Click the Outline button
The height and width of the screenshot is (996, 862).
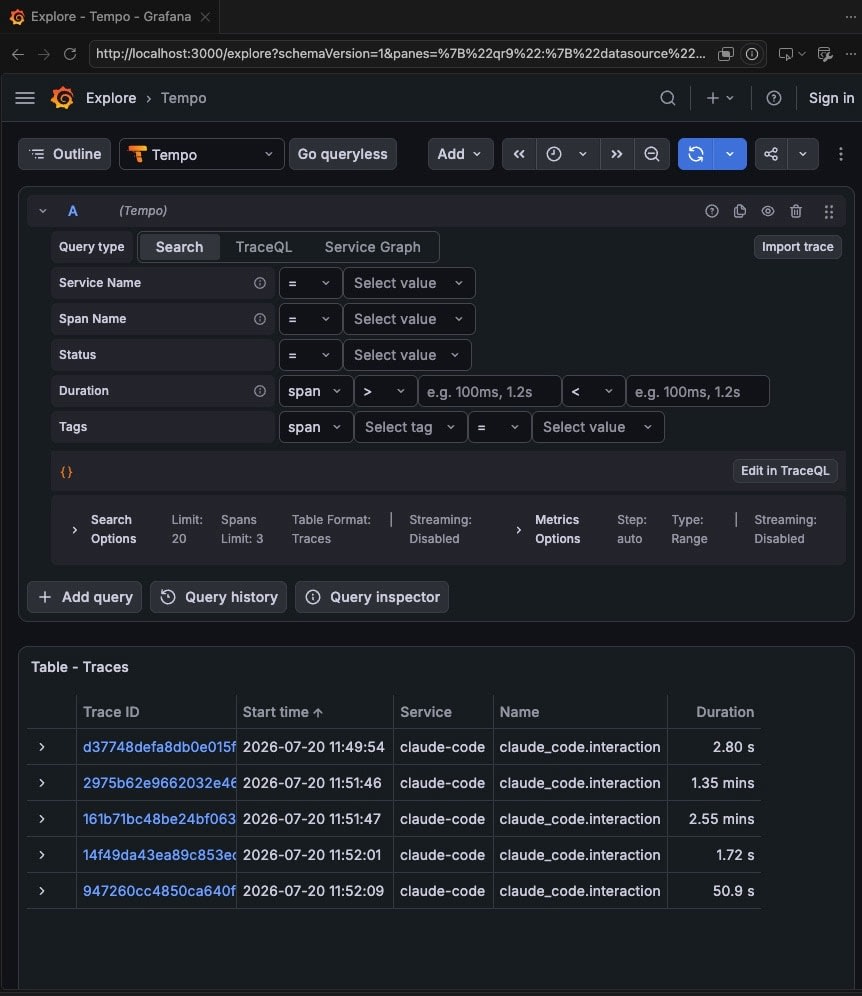coord(65,154)
